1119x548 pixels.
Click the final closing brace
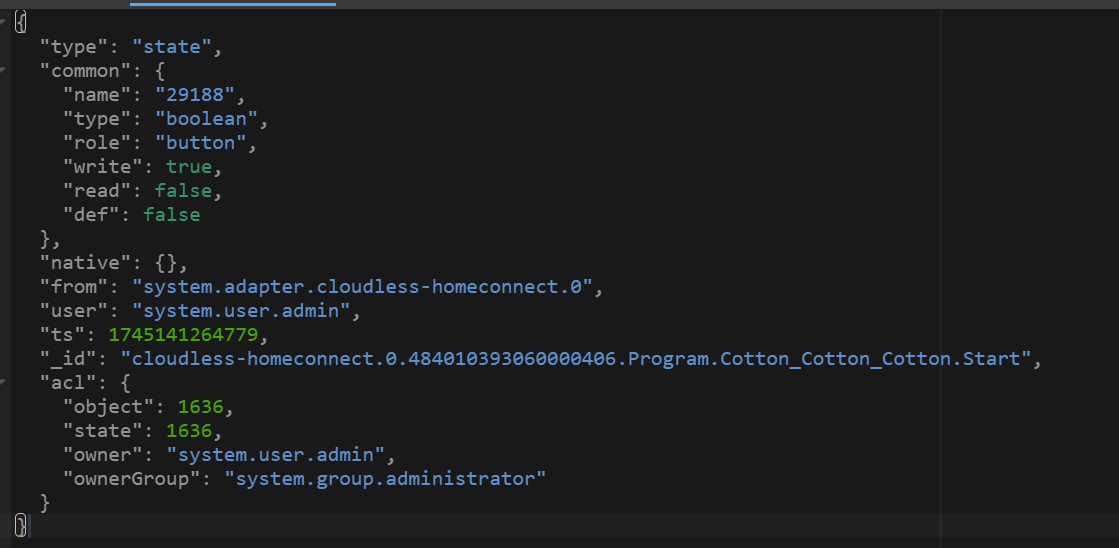coord(21,524)
